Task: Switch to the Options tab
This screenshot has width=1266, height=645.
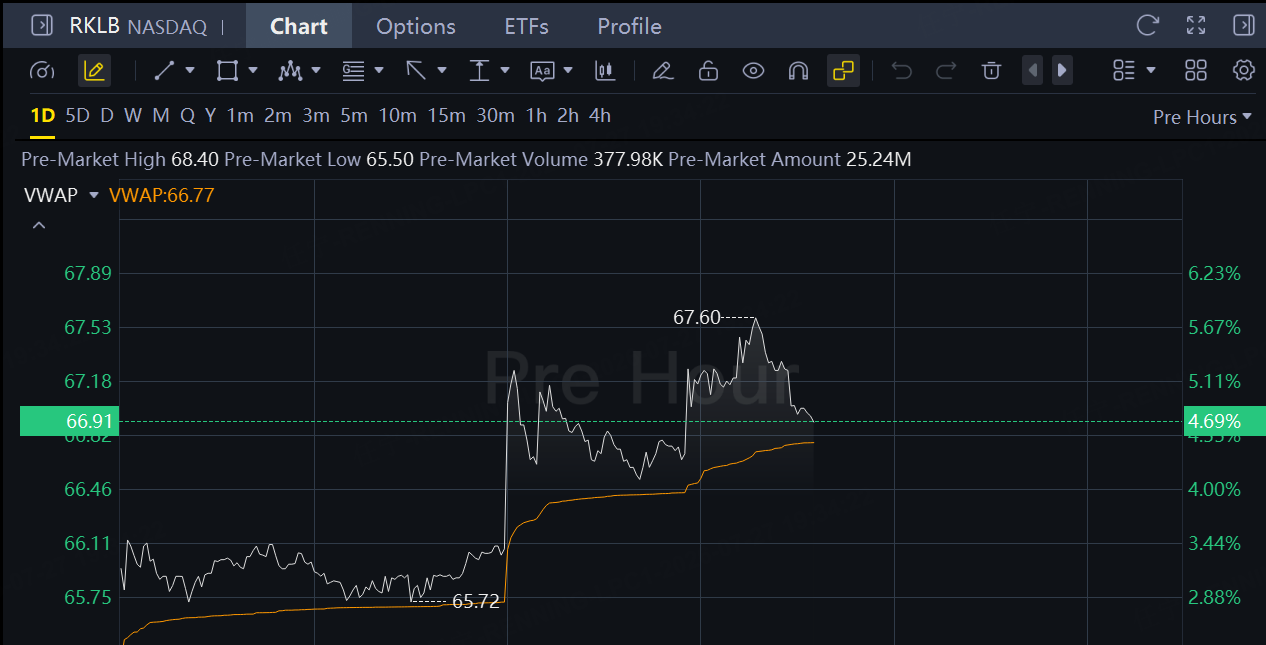Action: point(416,26)
